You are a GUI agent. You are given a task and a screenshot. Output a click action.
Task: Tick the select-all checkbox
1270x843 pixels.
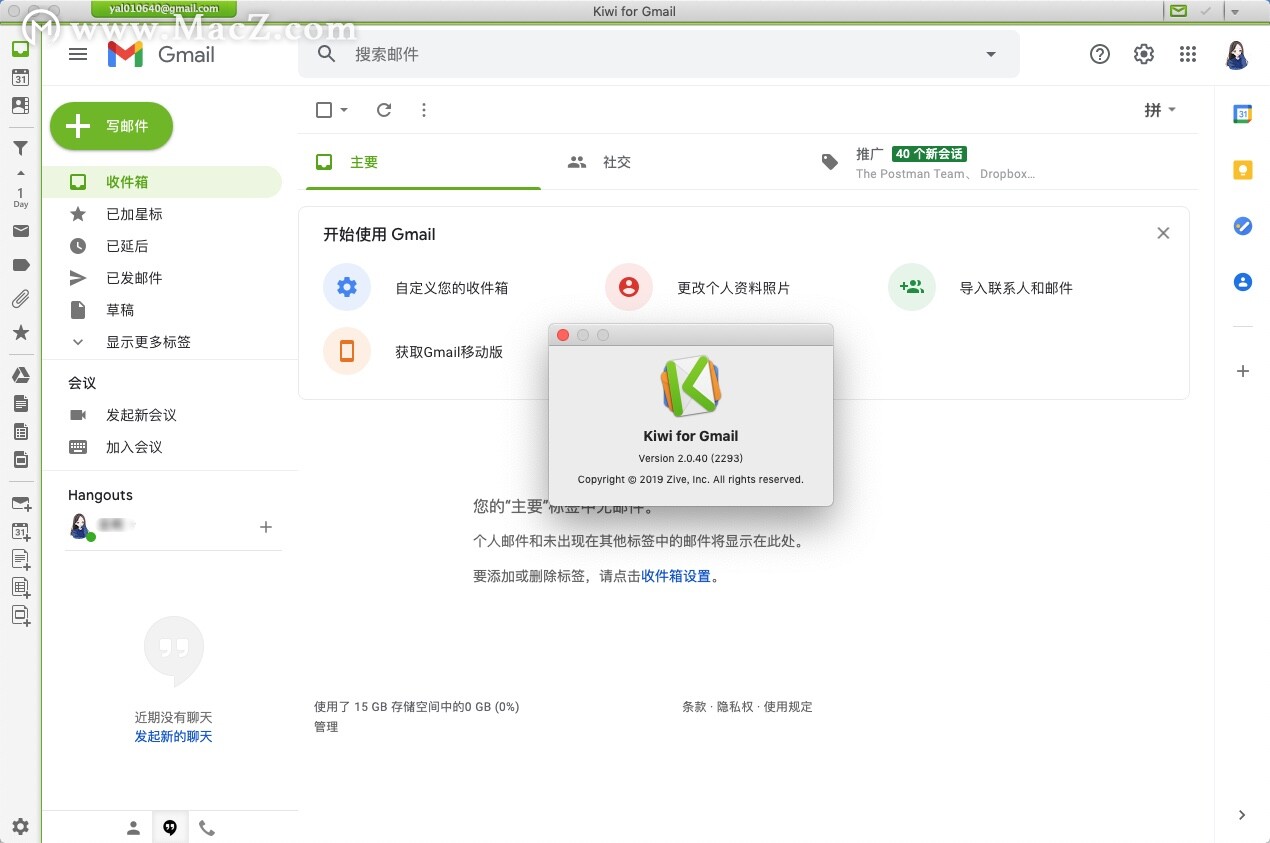coord(324,110)
